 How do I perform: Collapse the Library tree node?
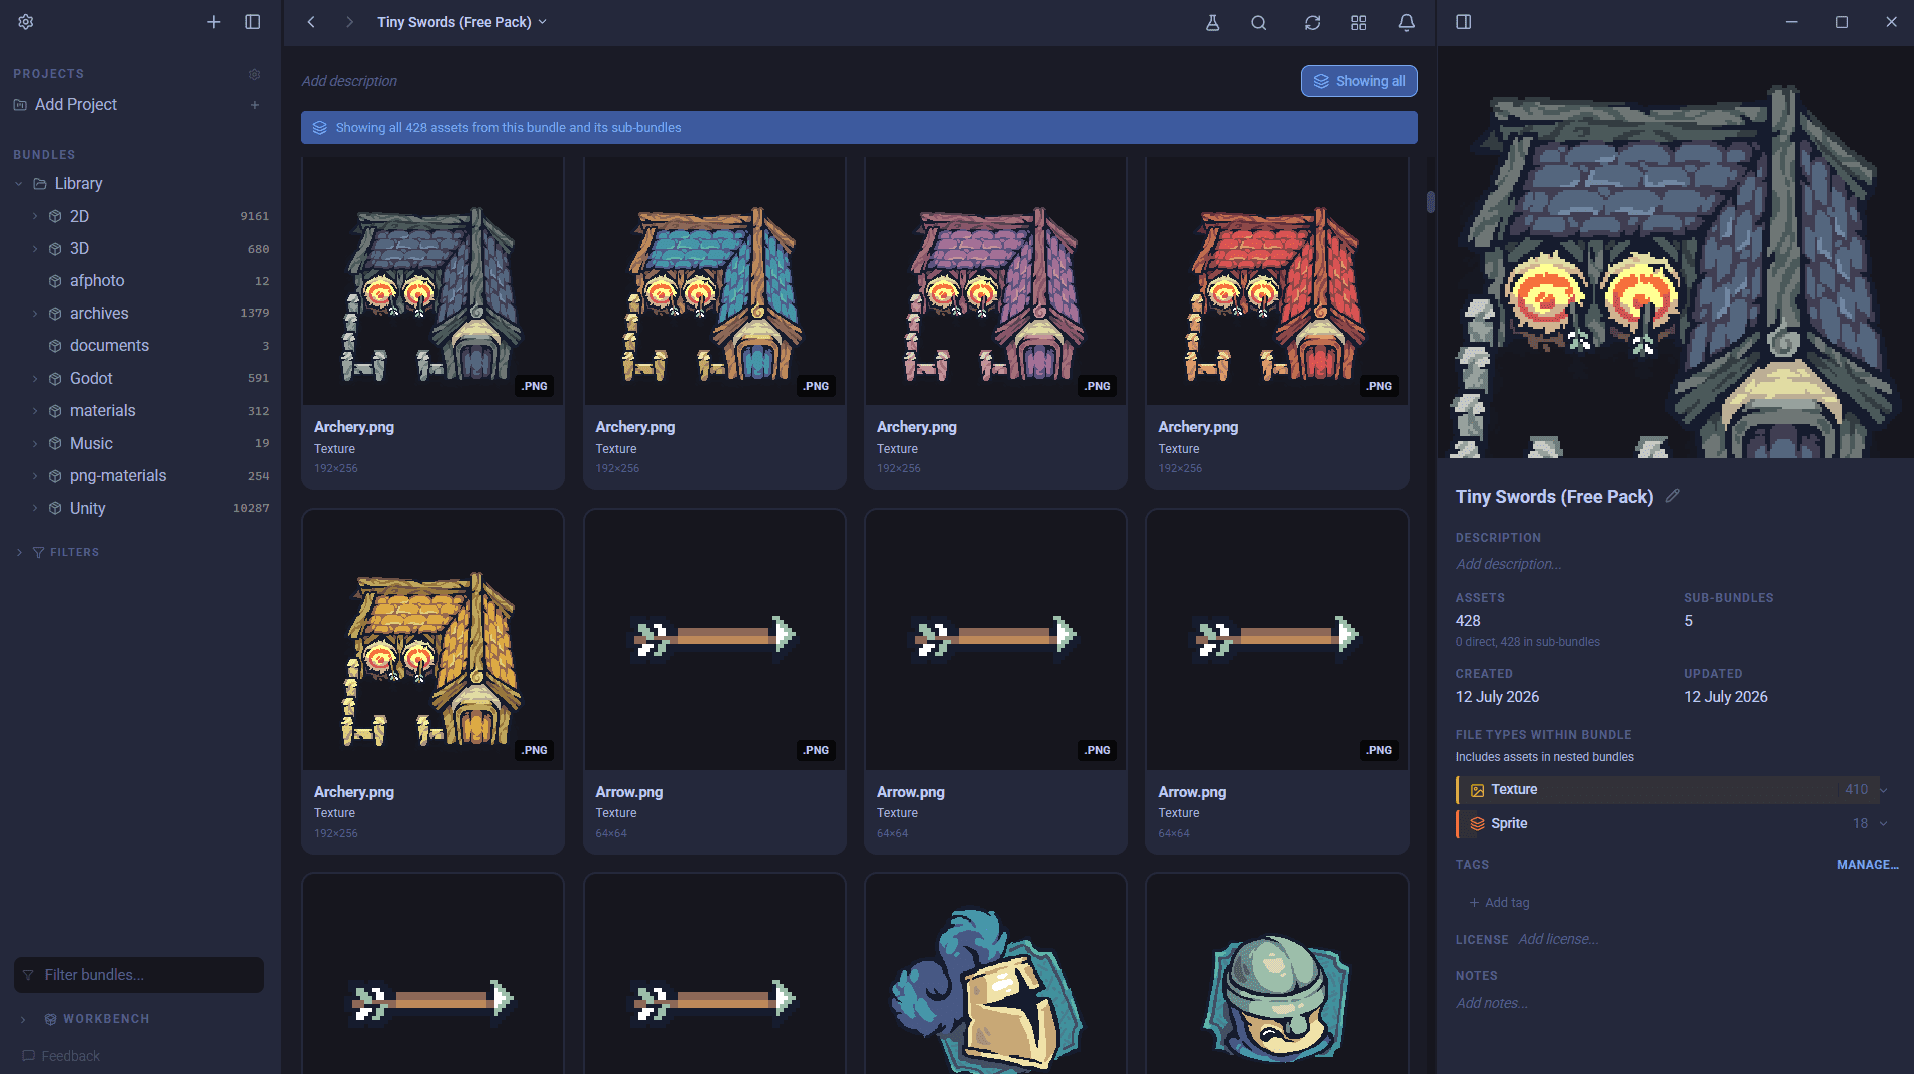[19, 184]
